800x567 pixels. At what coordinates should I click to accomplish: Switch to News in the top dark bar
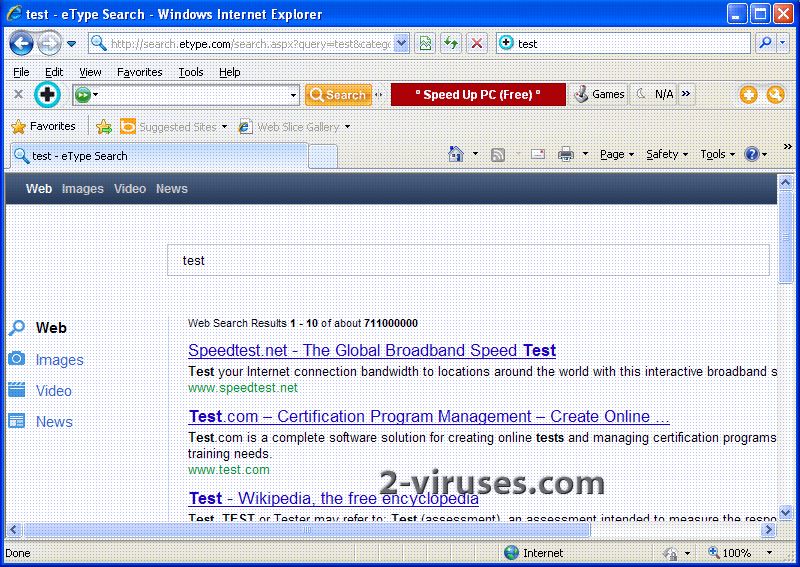pyautogui.click(x=172, y=189)
